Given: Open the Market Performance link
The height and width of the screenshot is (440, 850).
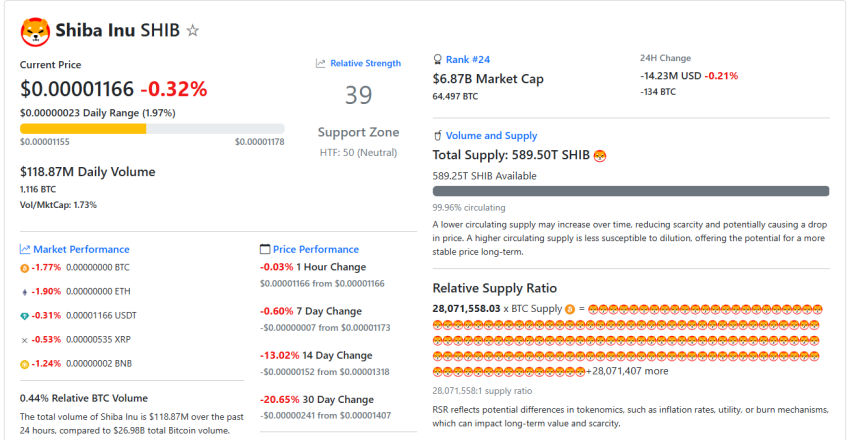Looking at the screenshot, I should pos(81,249).
